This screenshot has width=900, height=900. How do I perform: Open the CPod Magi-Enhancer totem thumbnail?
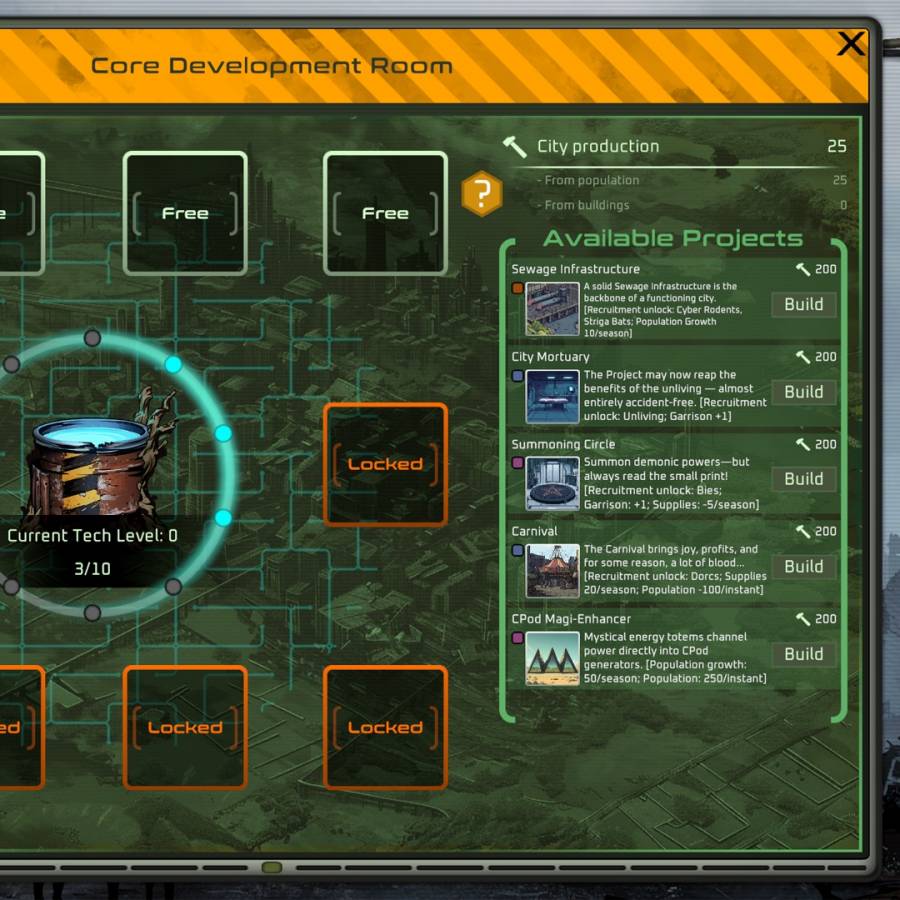pos(552,659)
